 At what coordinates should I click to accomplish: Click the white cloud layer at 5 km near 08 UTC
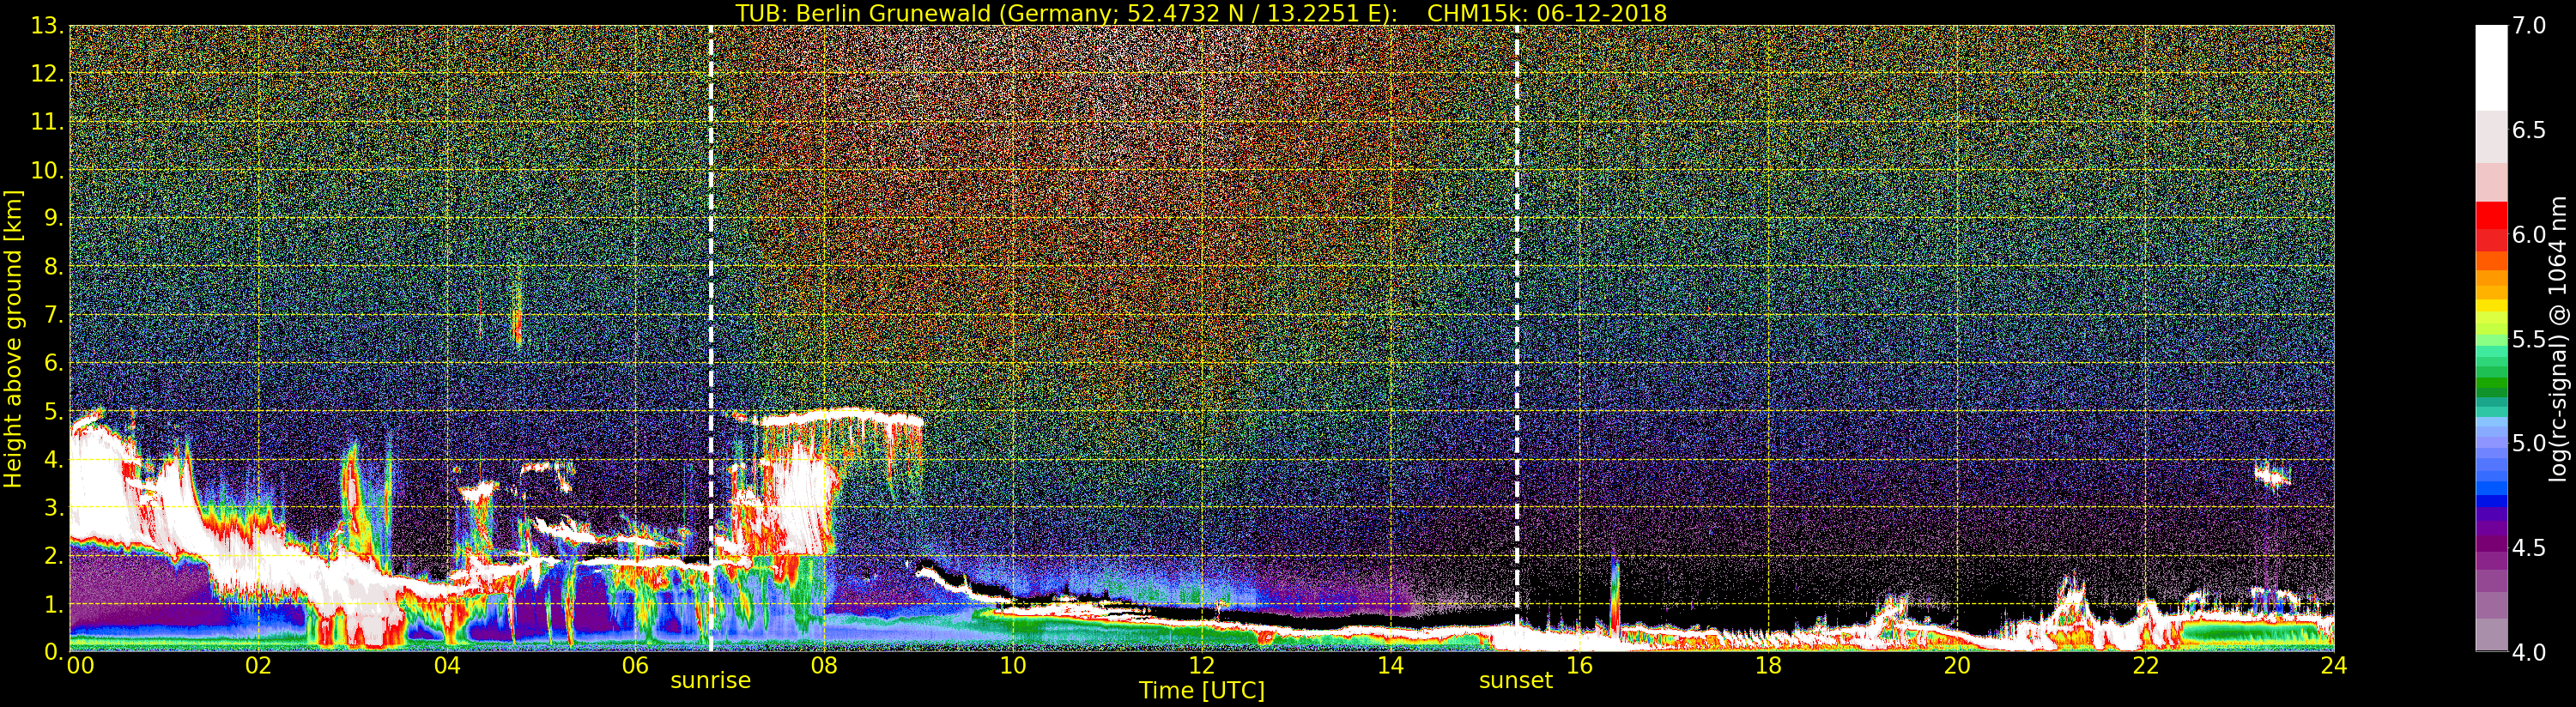click(x=840, y=416)
